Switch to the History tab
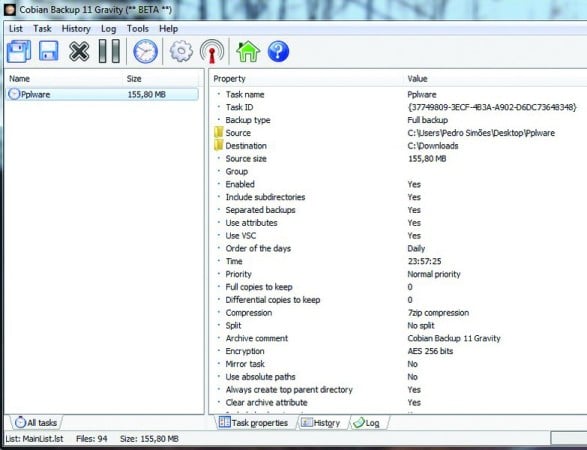The image size is (587, 450). tap(321, 423)
